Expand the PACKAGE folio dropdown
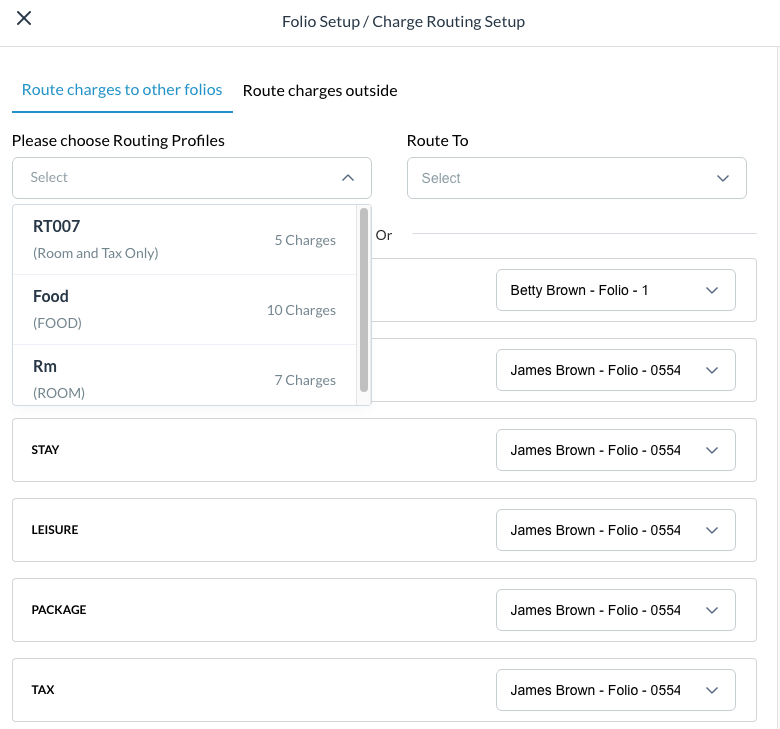Viewport: 780px width, 729px height. [615, 610]
